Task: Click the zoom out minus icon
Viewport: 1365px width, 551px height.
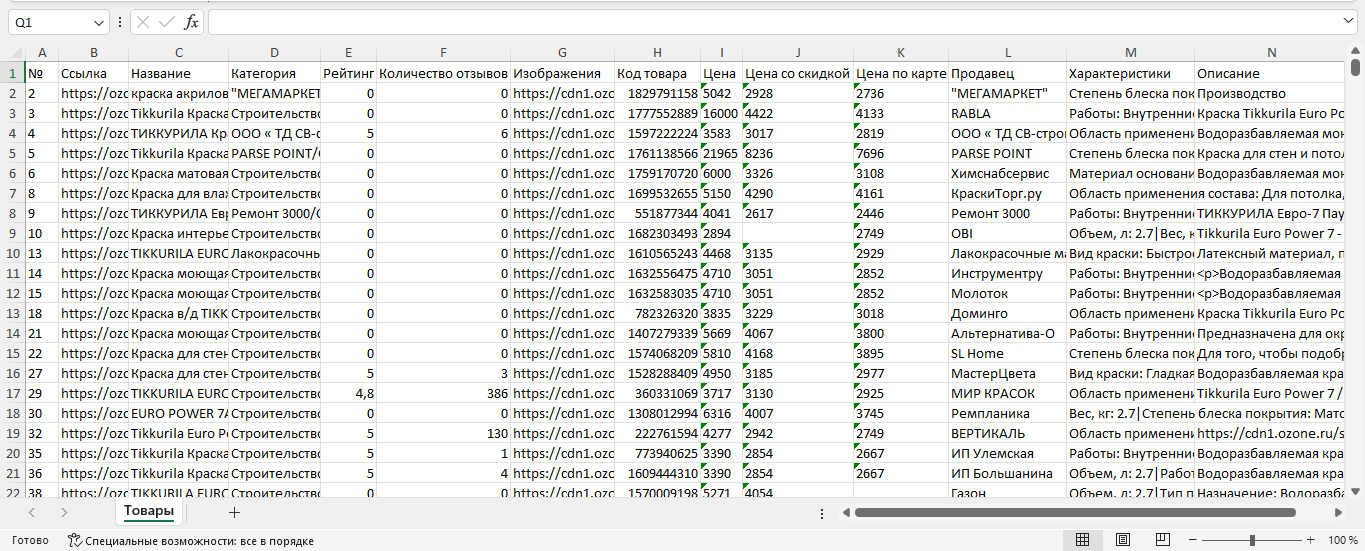Action: (1192, 540)
